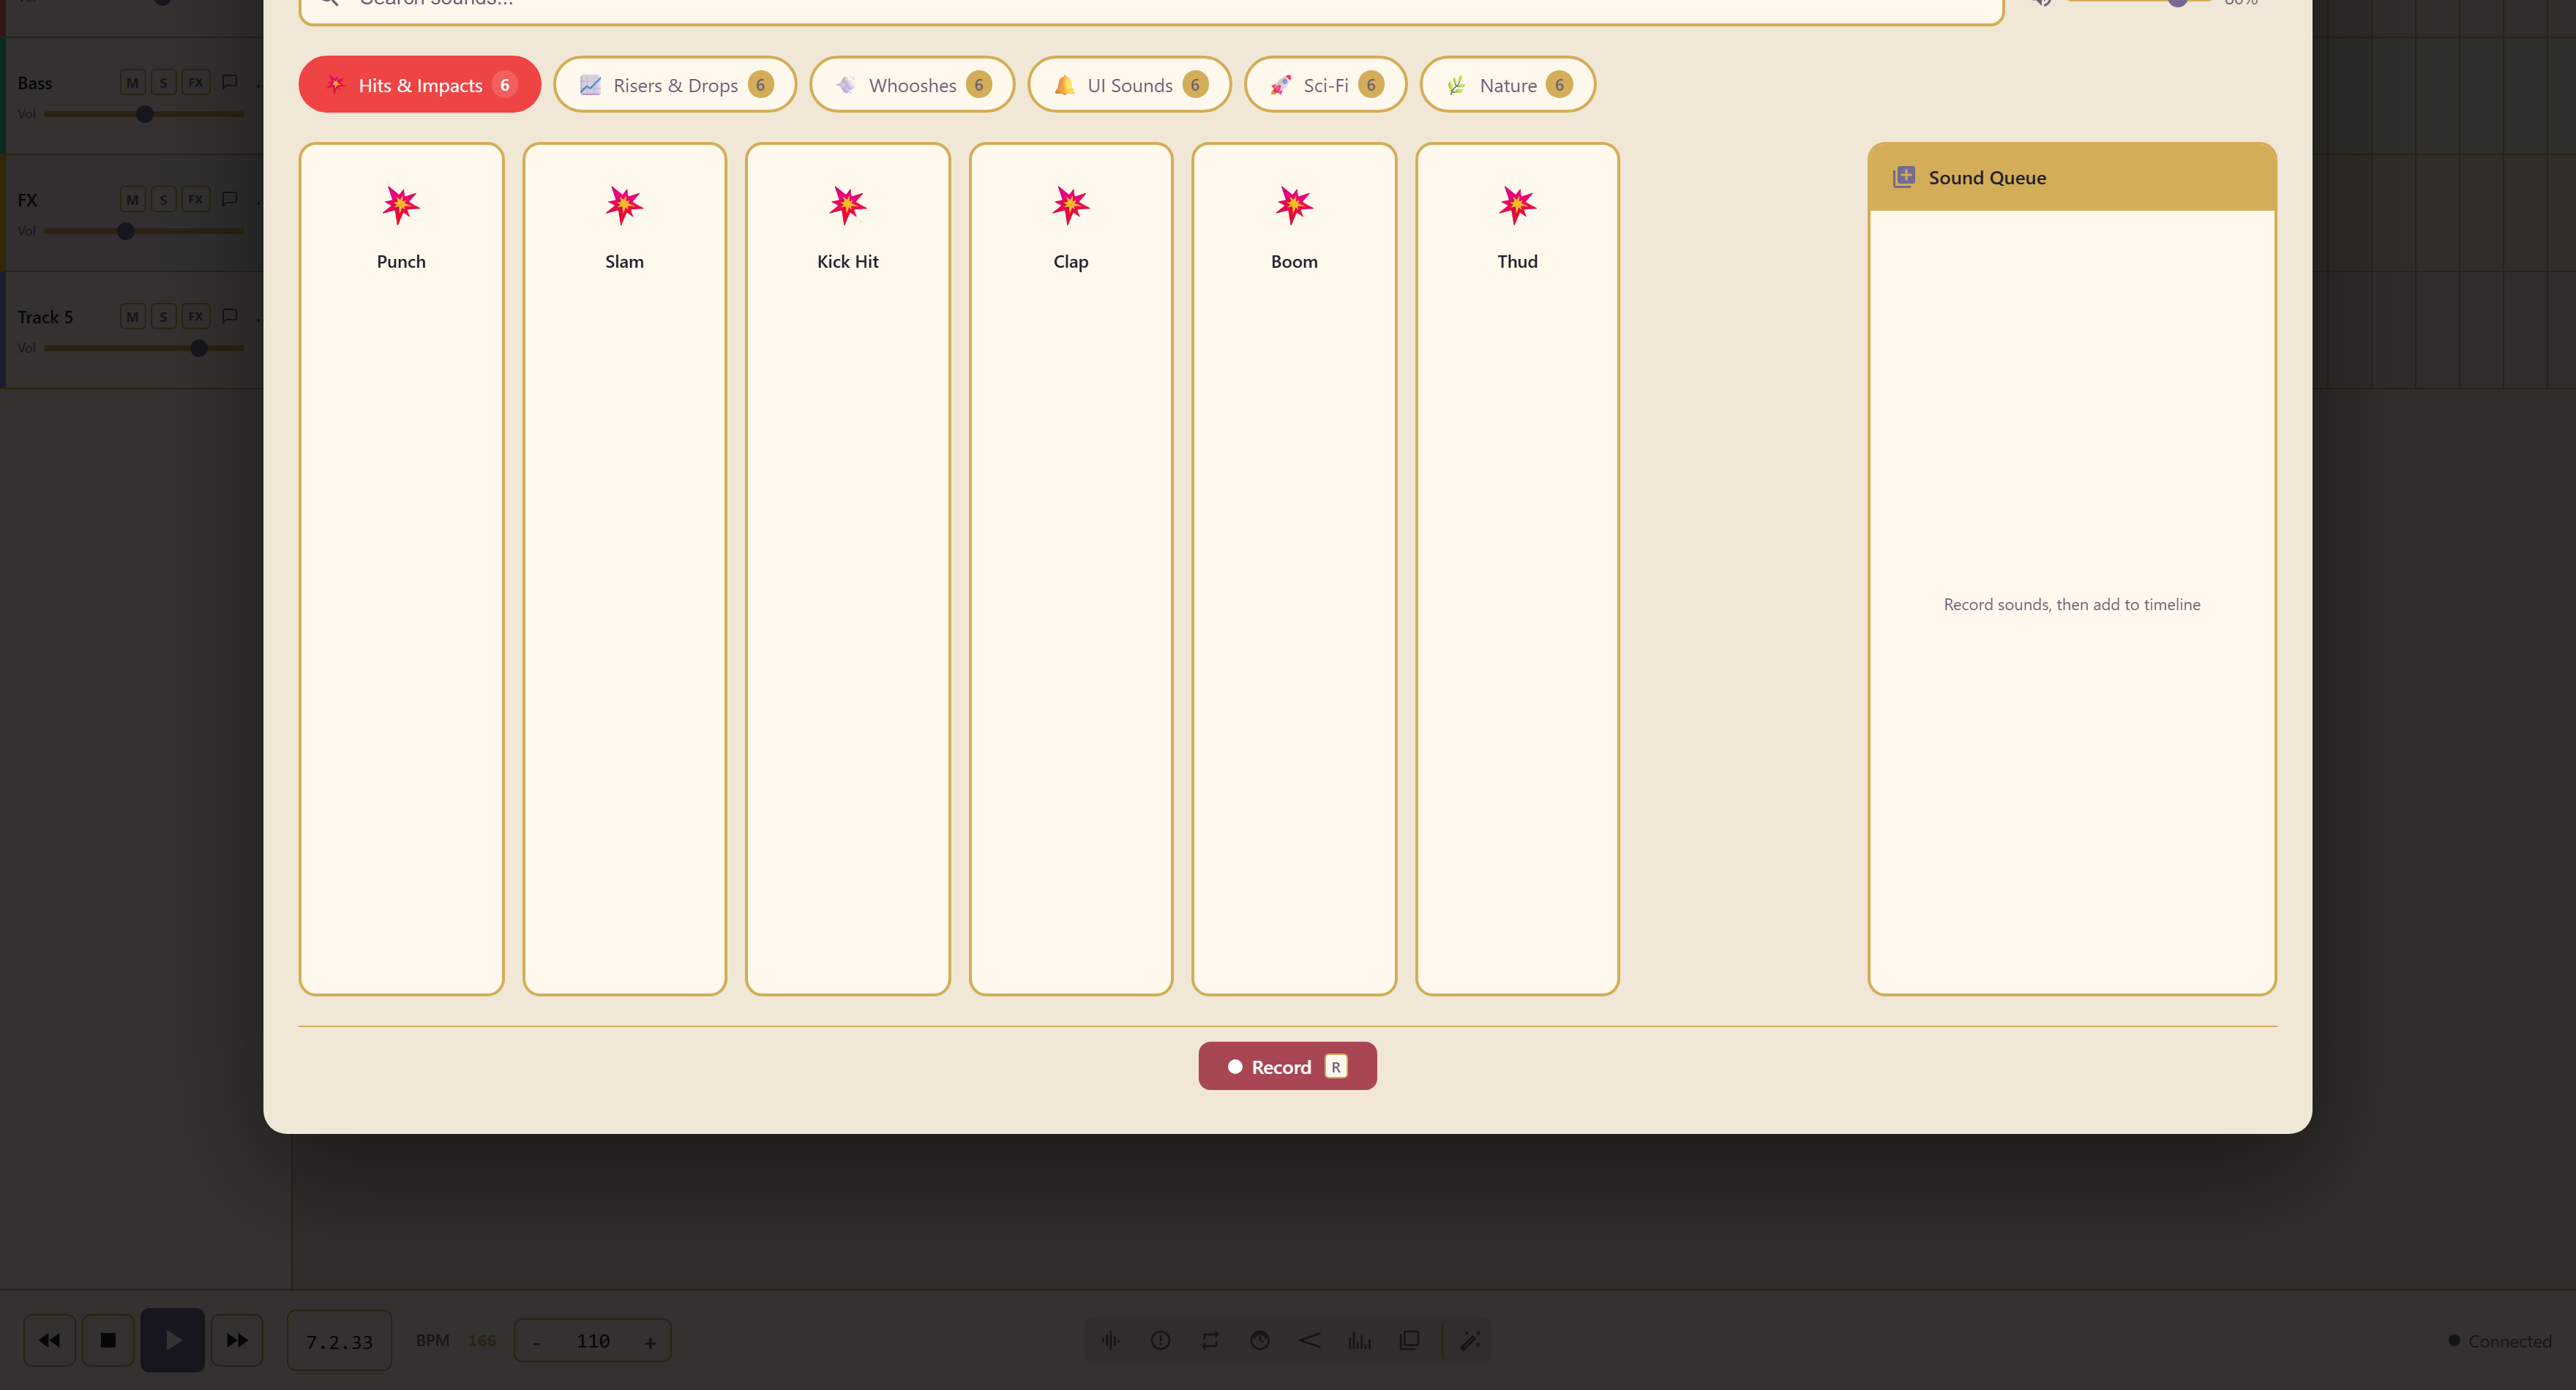Screen dimensions: 2576x1390
Task: Open the FX panel for Track 5
Action: (196, 316)
